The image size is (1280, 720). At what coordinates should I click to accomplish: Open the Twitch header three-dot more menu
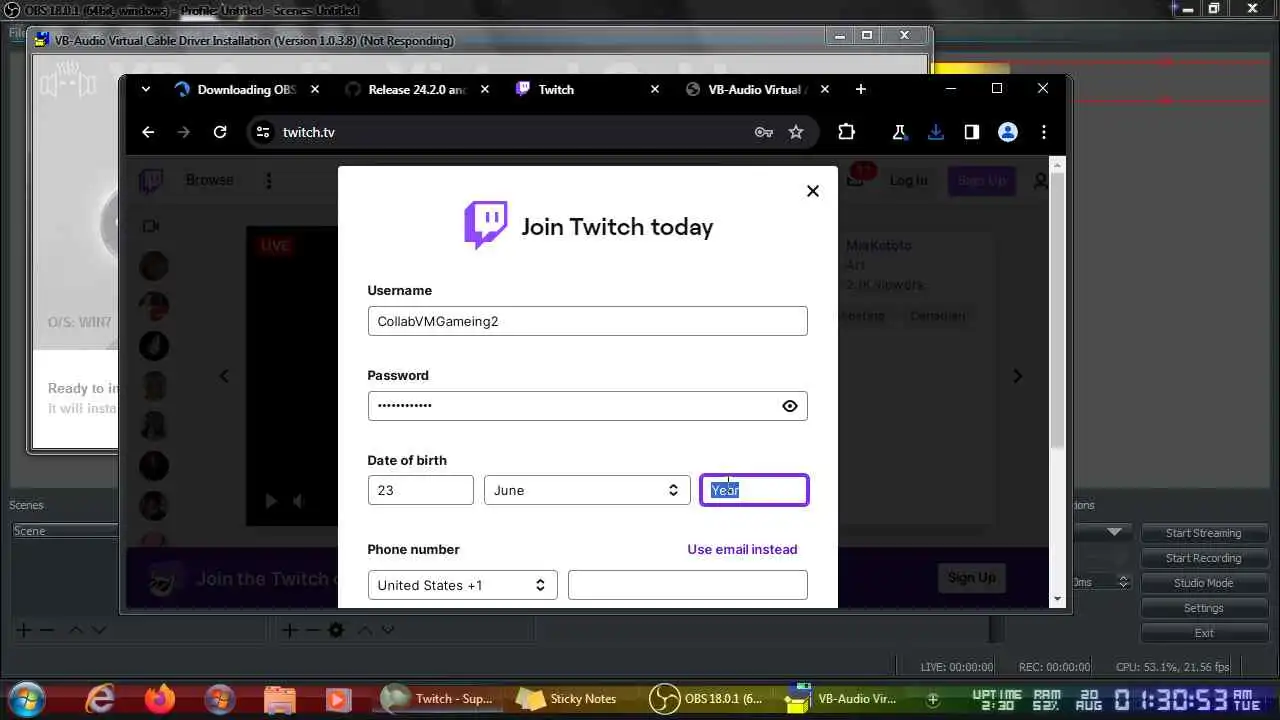[268, 181]
